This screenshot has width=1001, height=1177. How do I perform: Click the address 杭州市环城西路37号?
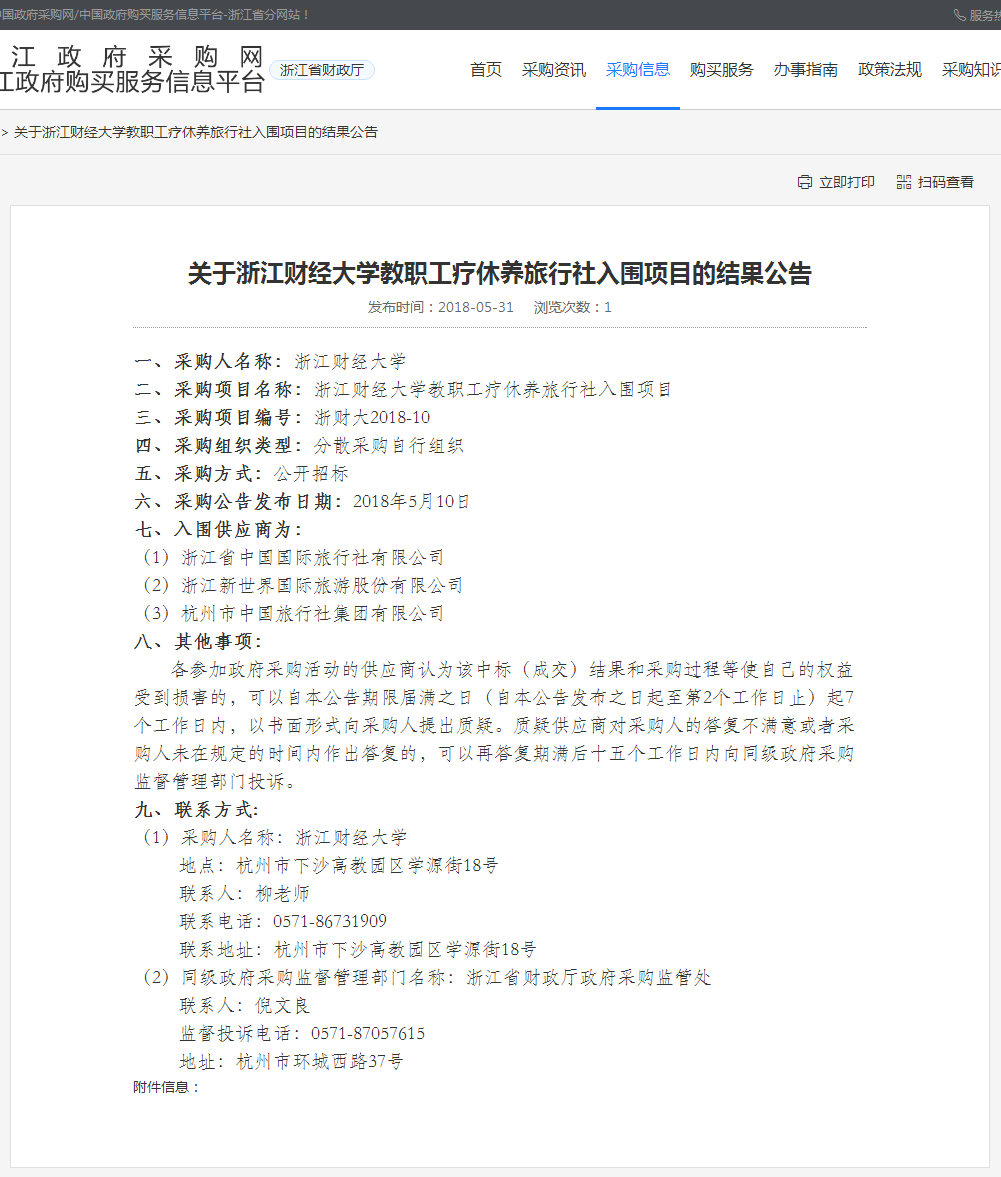(320, 1061)
